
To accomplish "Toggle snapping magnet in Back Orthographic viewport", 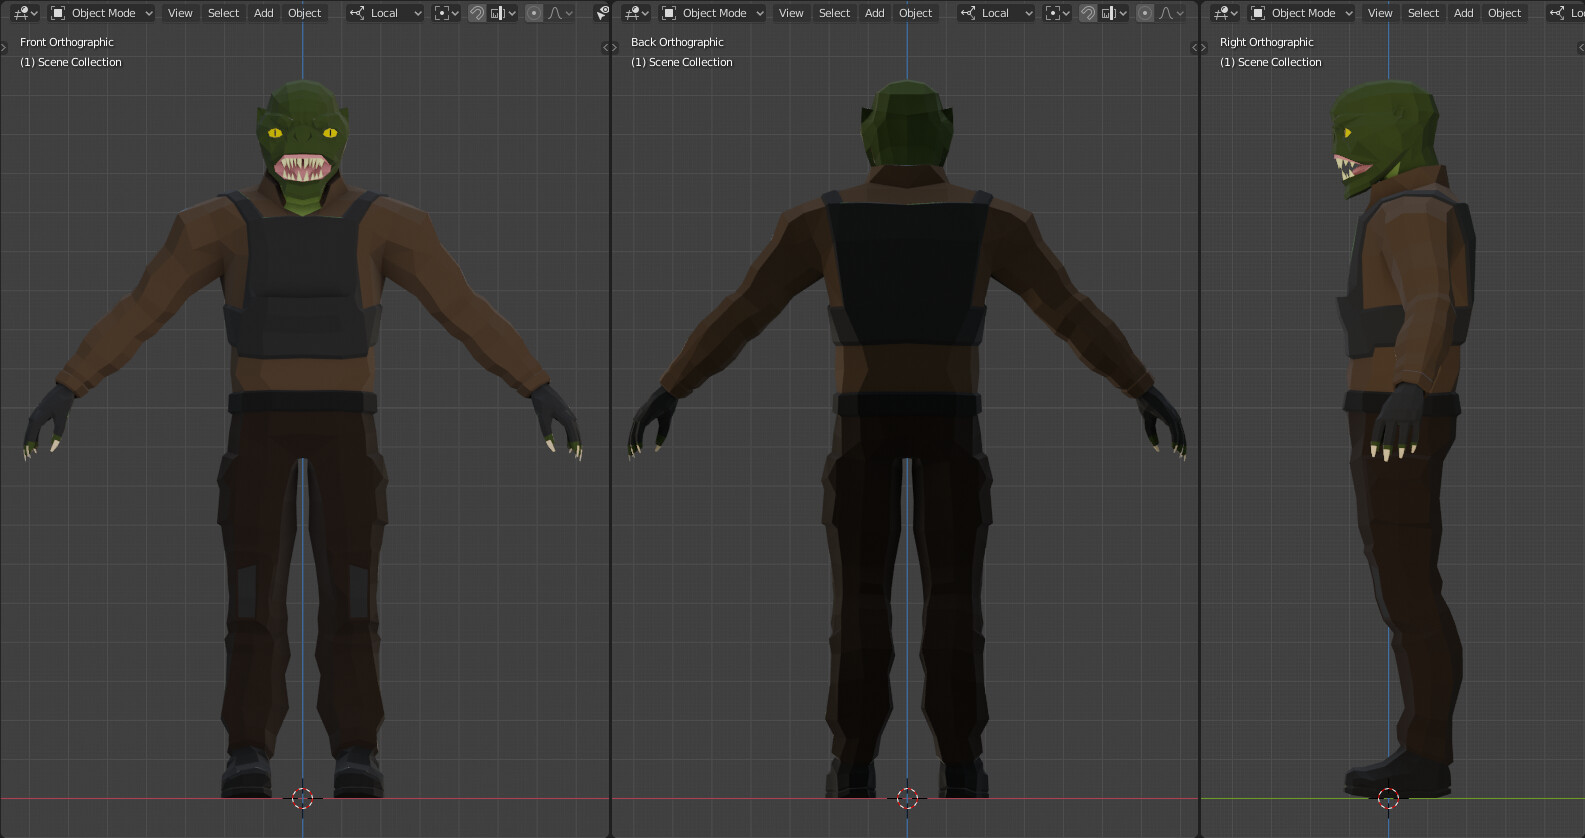I will click(1088, 13).
